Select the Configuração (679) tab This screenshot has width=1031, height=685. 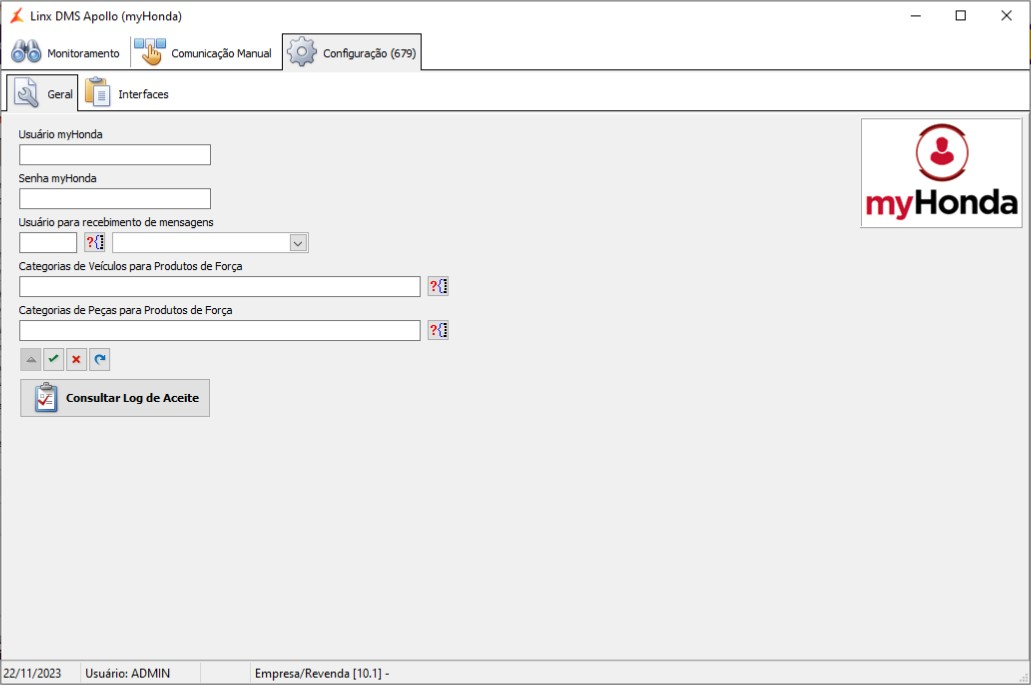click(x=352, y=53)
